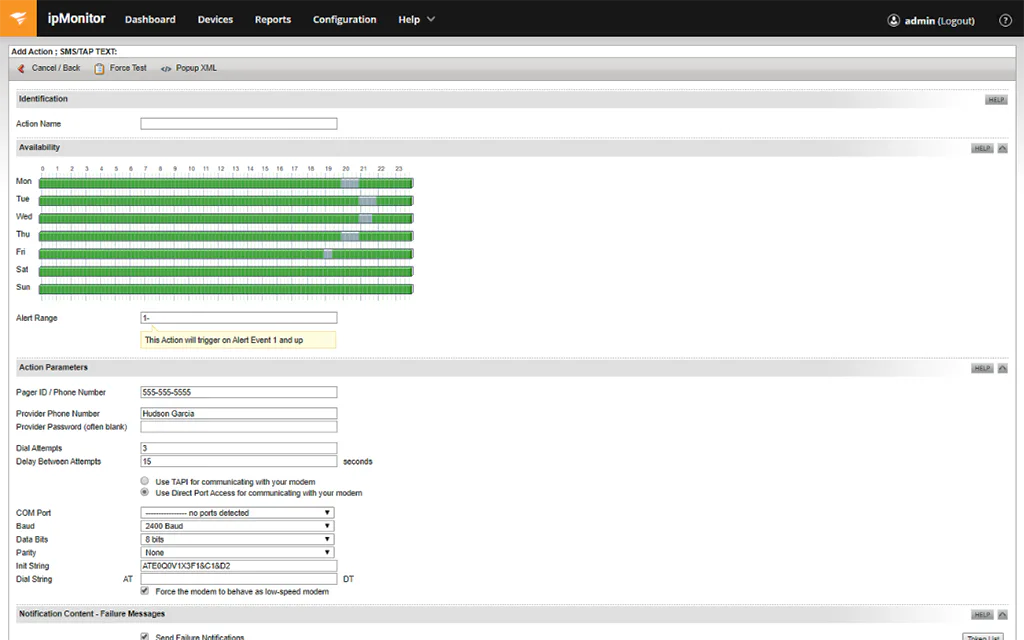Open the Reports menu
This screenshot has height=640, width=1024.
(273, 20)
